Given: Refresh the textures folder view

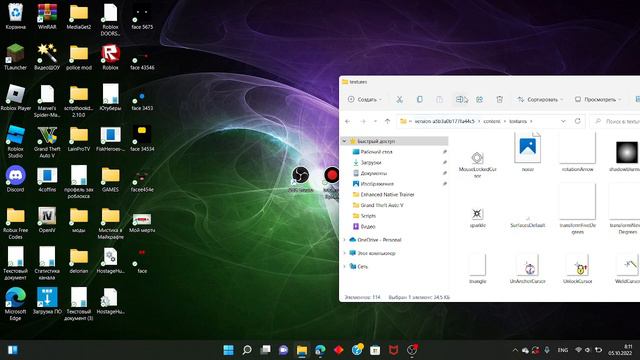Looking at the screenshot, I should [x=577, y=121].
